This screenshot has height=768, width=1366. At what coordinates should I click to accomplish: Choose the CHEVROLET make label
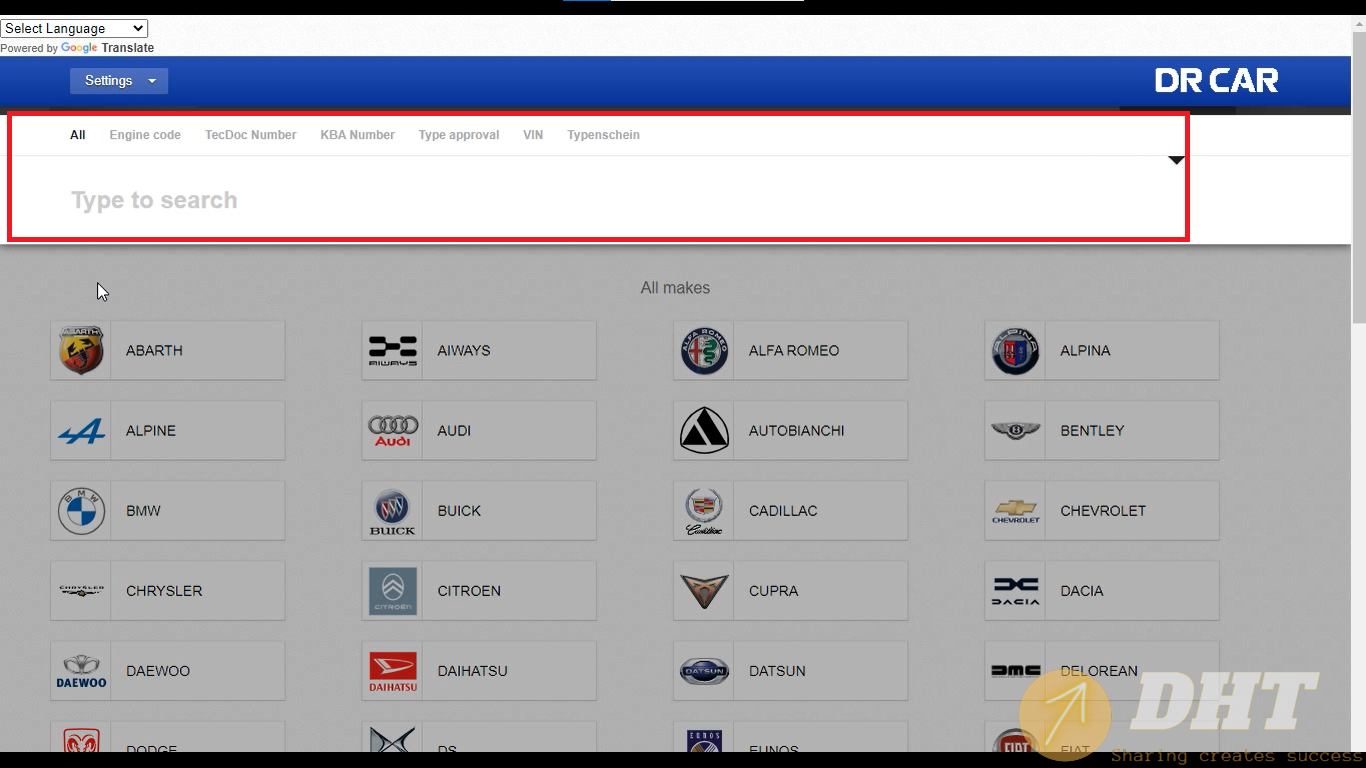point(1103,511)
